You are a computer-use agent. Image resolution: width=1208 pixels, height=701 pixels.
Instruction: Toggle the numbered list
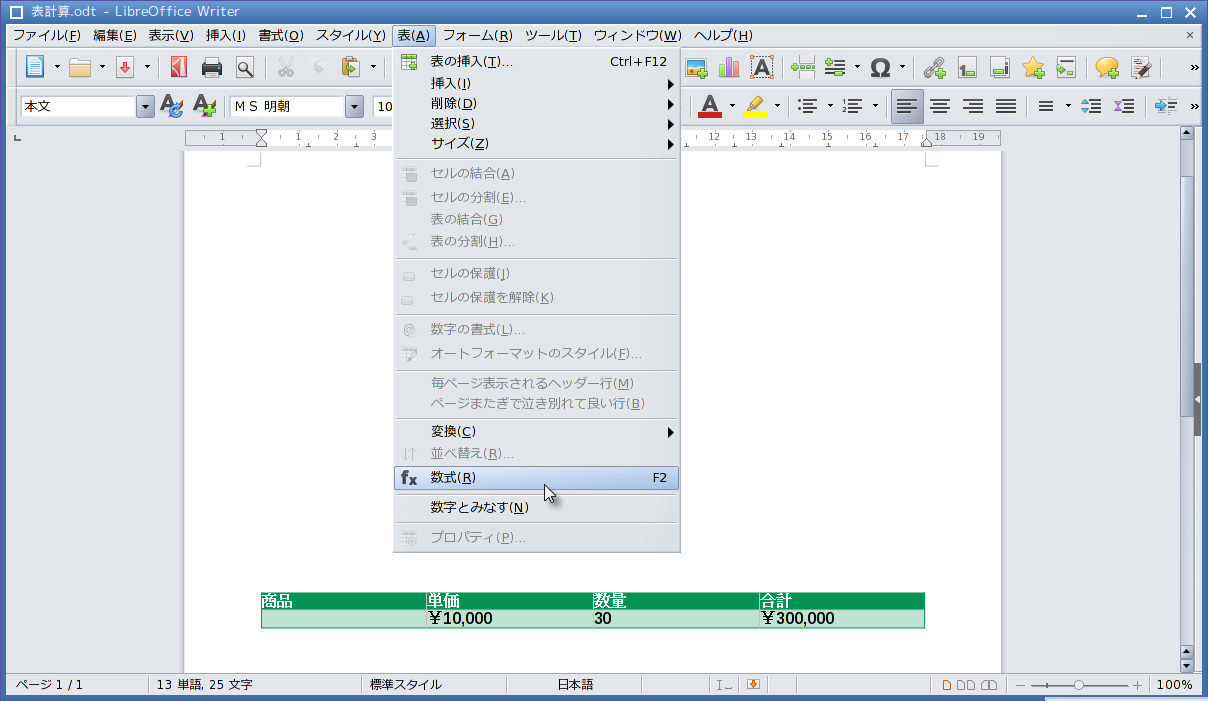pyautogui.click(x=852, y=105)
